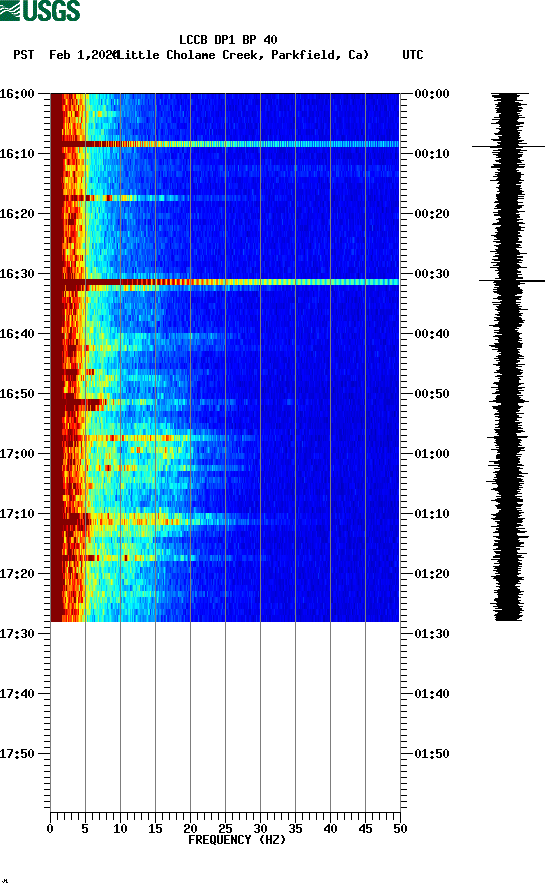Screen dimensions: 552x892
Task: Click the 15 Hz frequency tick label
Action: [155, 829]
